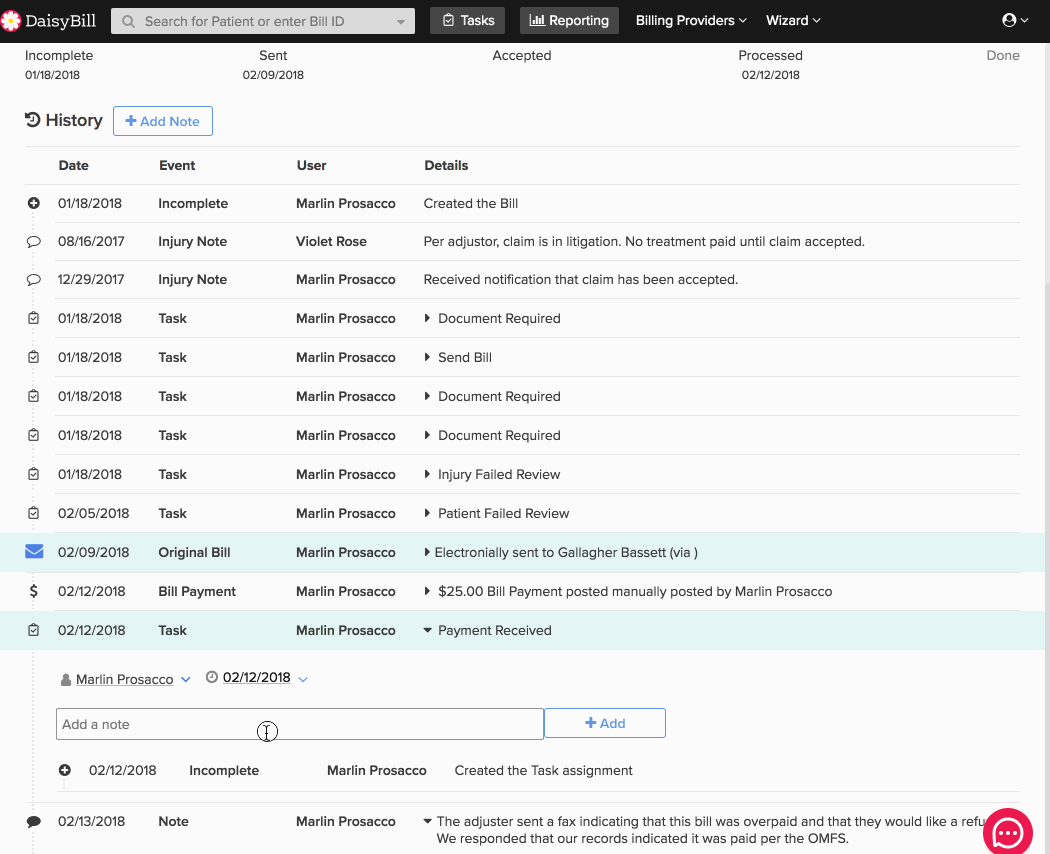Change task assignee Marlin Prosacco dropdown
This screenshot has height=854, width=1050.
(x=186, y=679)
